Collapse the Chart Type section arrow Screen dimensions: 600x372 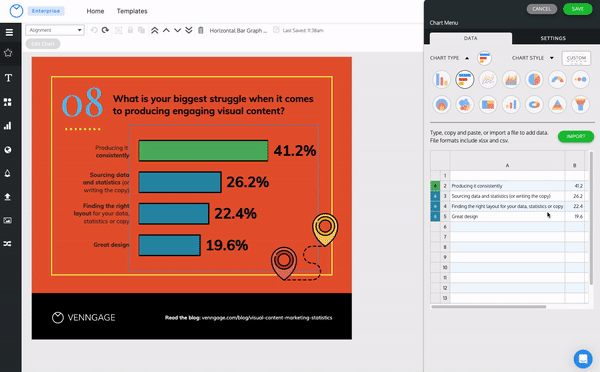click(467, 58)
